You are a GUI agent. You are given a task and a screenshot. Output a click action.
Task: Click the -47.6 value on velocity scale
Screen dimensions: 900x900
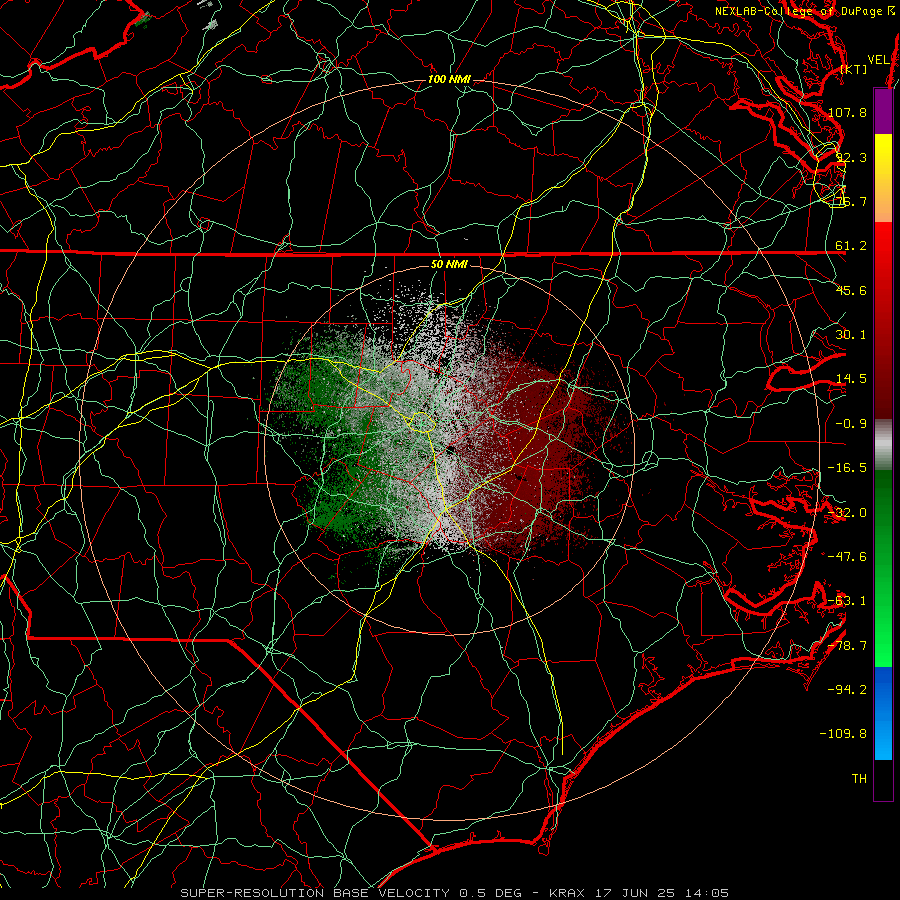point(847,557)
